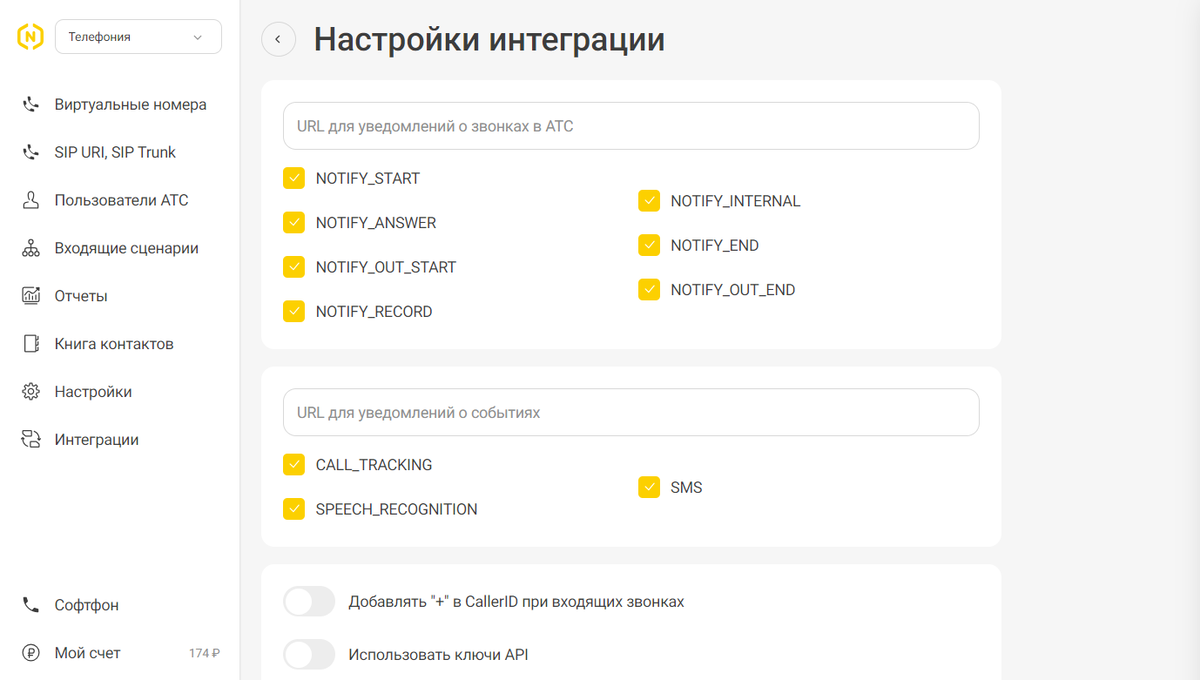Viewport: 1200px width, 680px height.
Task: Enable the Использовать ключи API switch
Action: (309, 655)
